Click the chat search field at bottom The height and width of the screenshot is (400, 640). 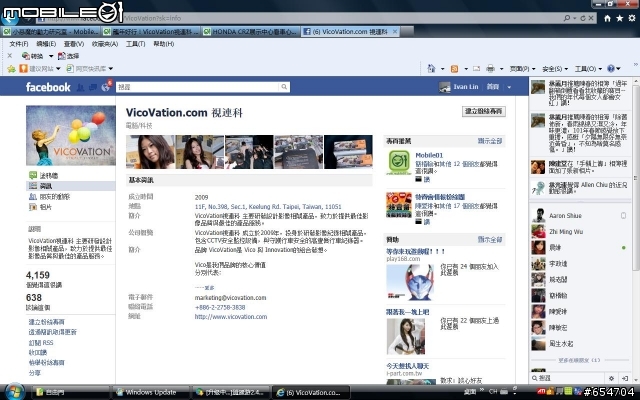569,378
